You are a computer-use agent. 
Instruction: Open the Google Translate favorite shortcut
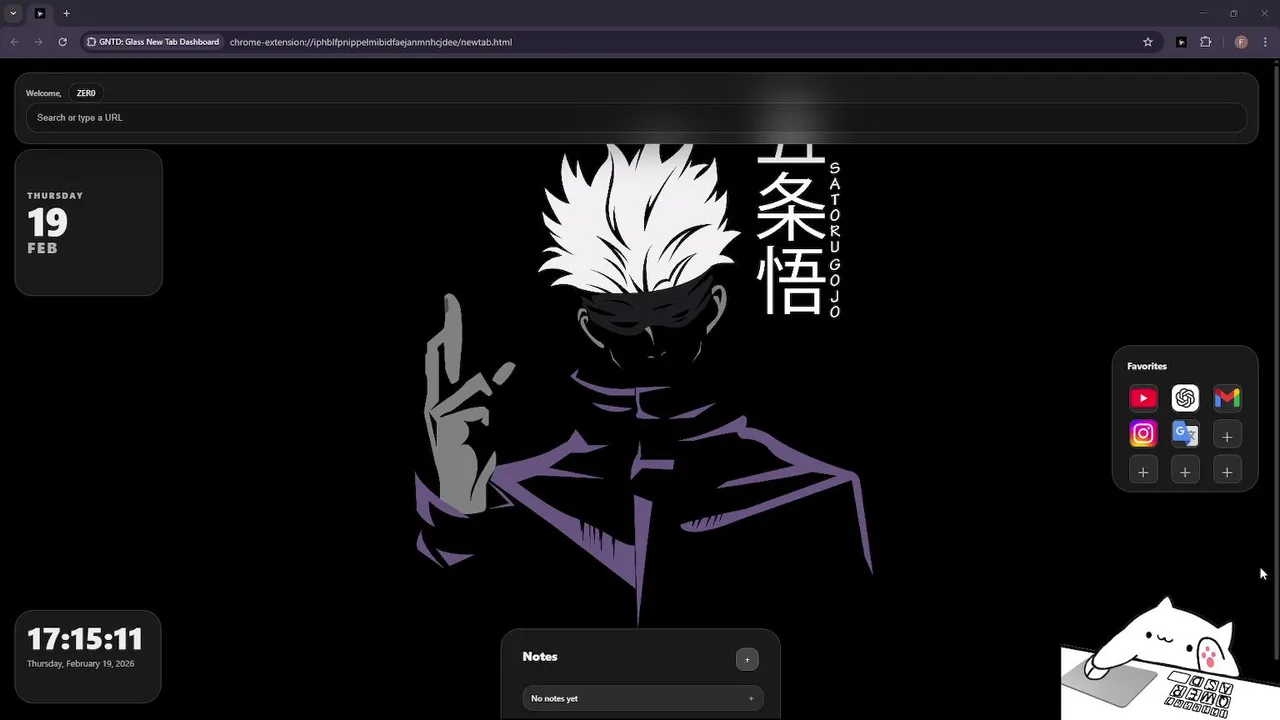[x=1185, y=434]
